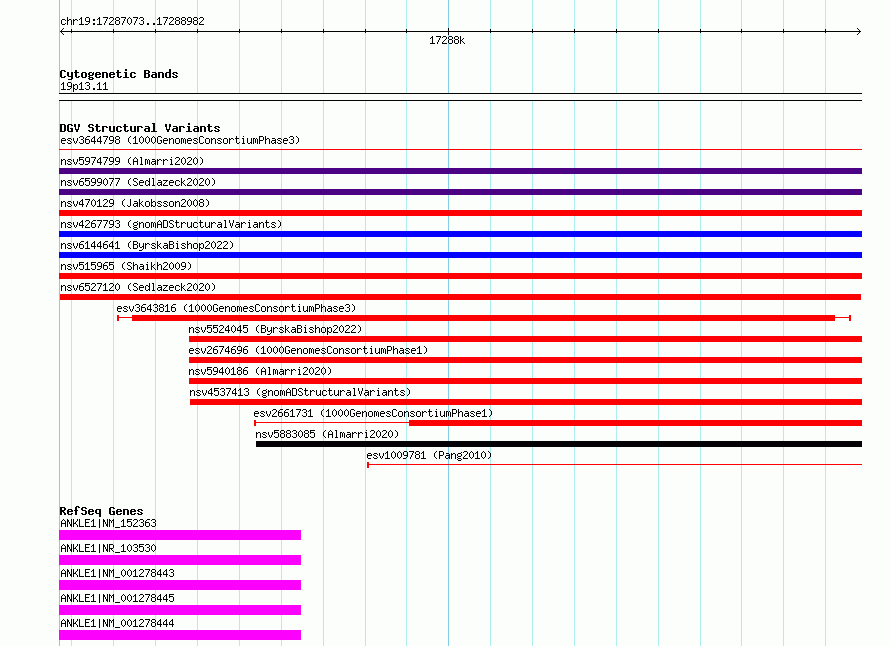
Task: Click the nsv6144641 (ByrskaBishop2022) label
Action: [x=147, y=245]
